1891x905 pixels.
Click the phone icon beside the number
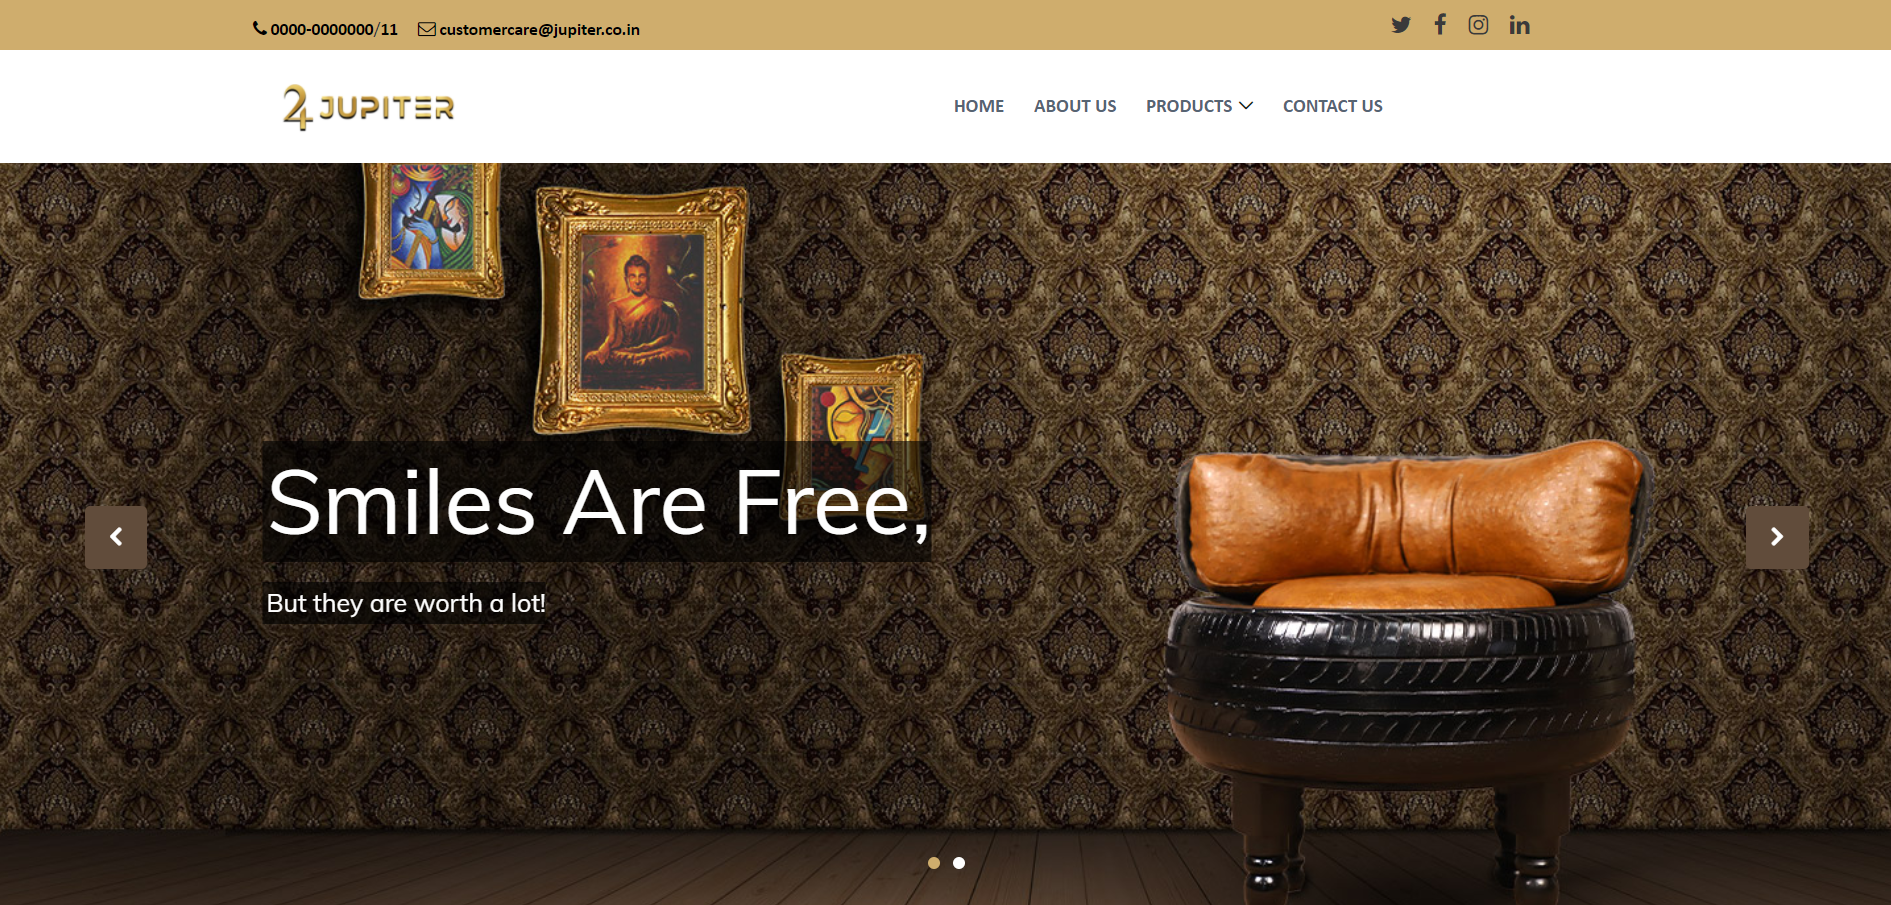[260, 29]
